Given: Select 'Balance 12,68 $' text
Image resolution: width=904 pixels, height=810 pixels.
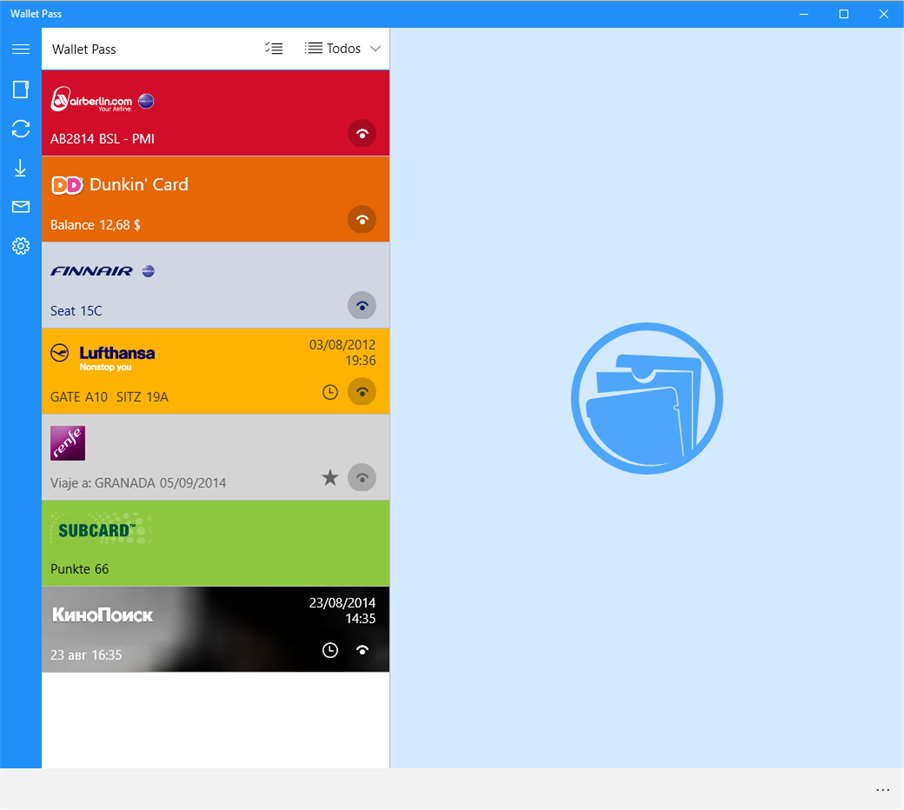Looking at the screenshot, I should click(95, 225).
